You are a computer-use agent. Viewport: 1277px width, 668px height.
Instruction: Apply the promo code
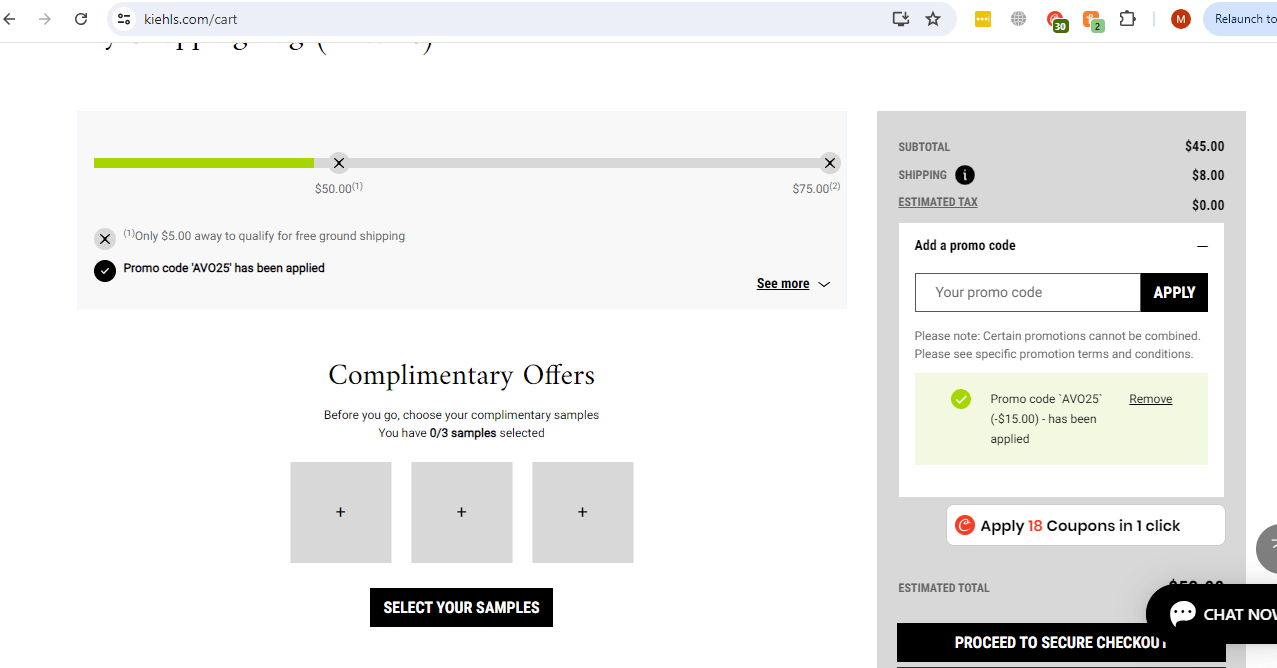click(x=1174, y=292)
